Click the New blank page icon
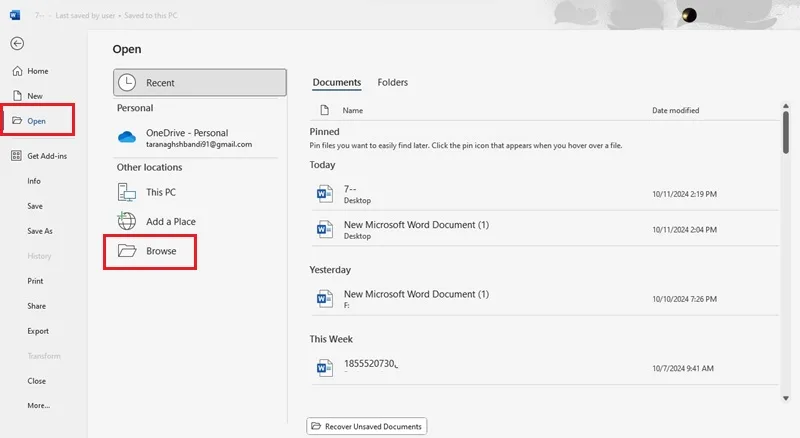Screen dimensions: 800x438 pos(17,96)
